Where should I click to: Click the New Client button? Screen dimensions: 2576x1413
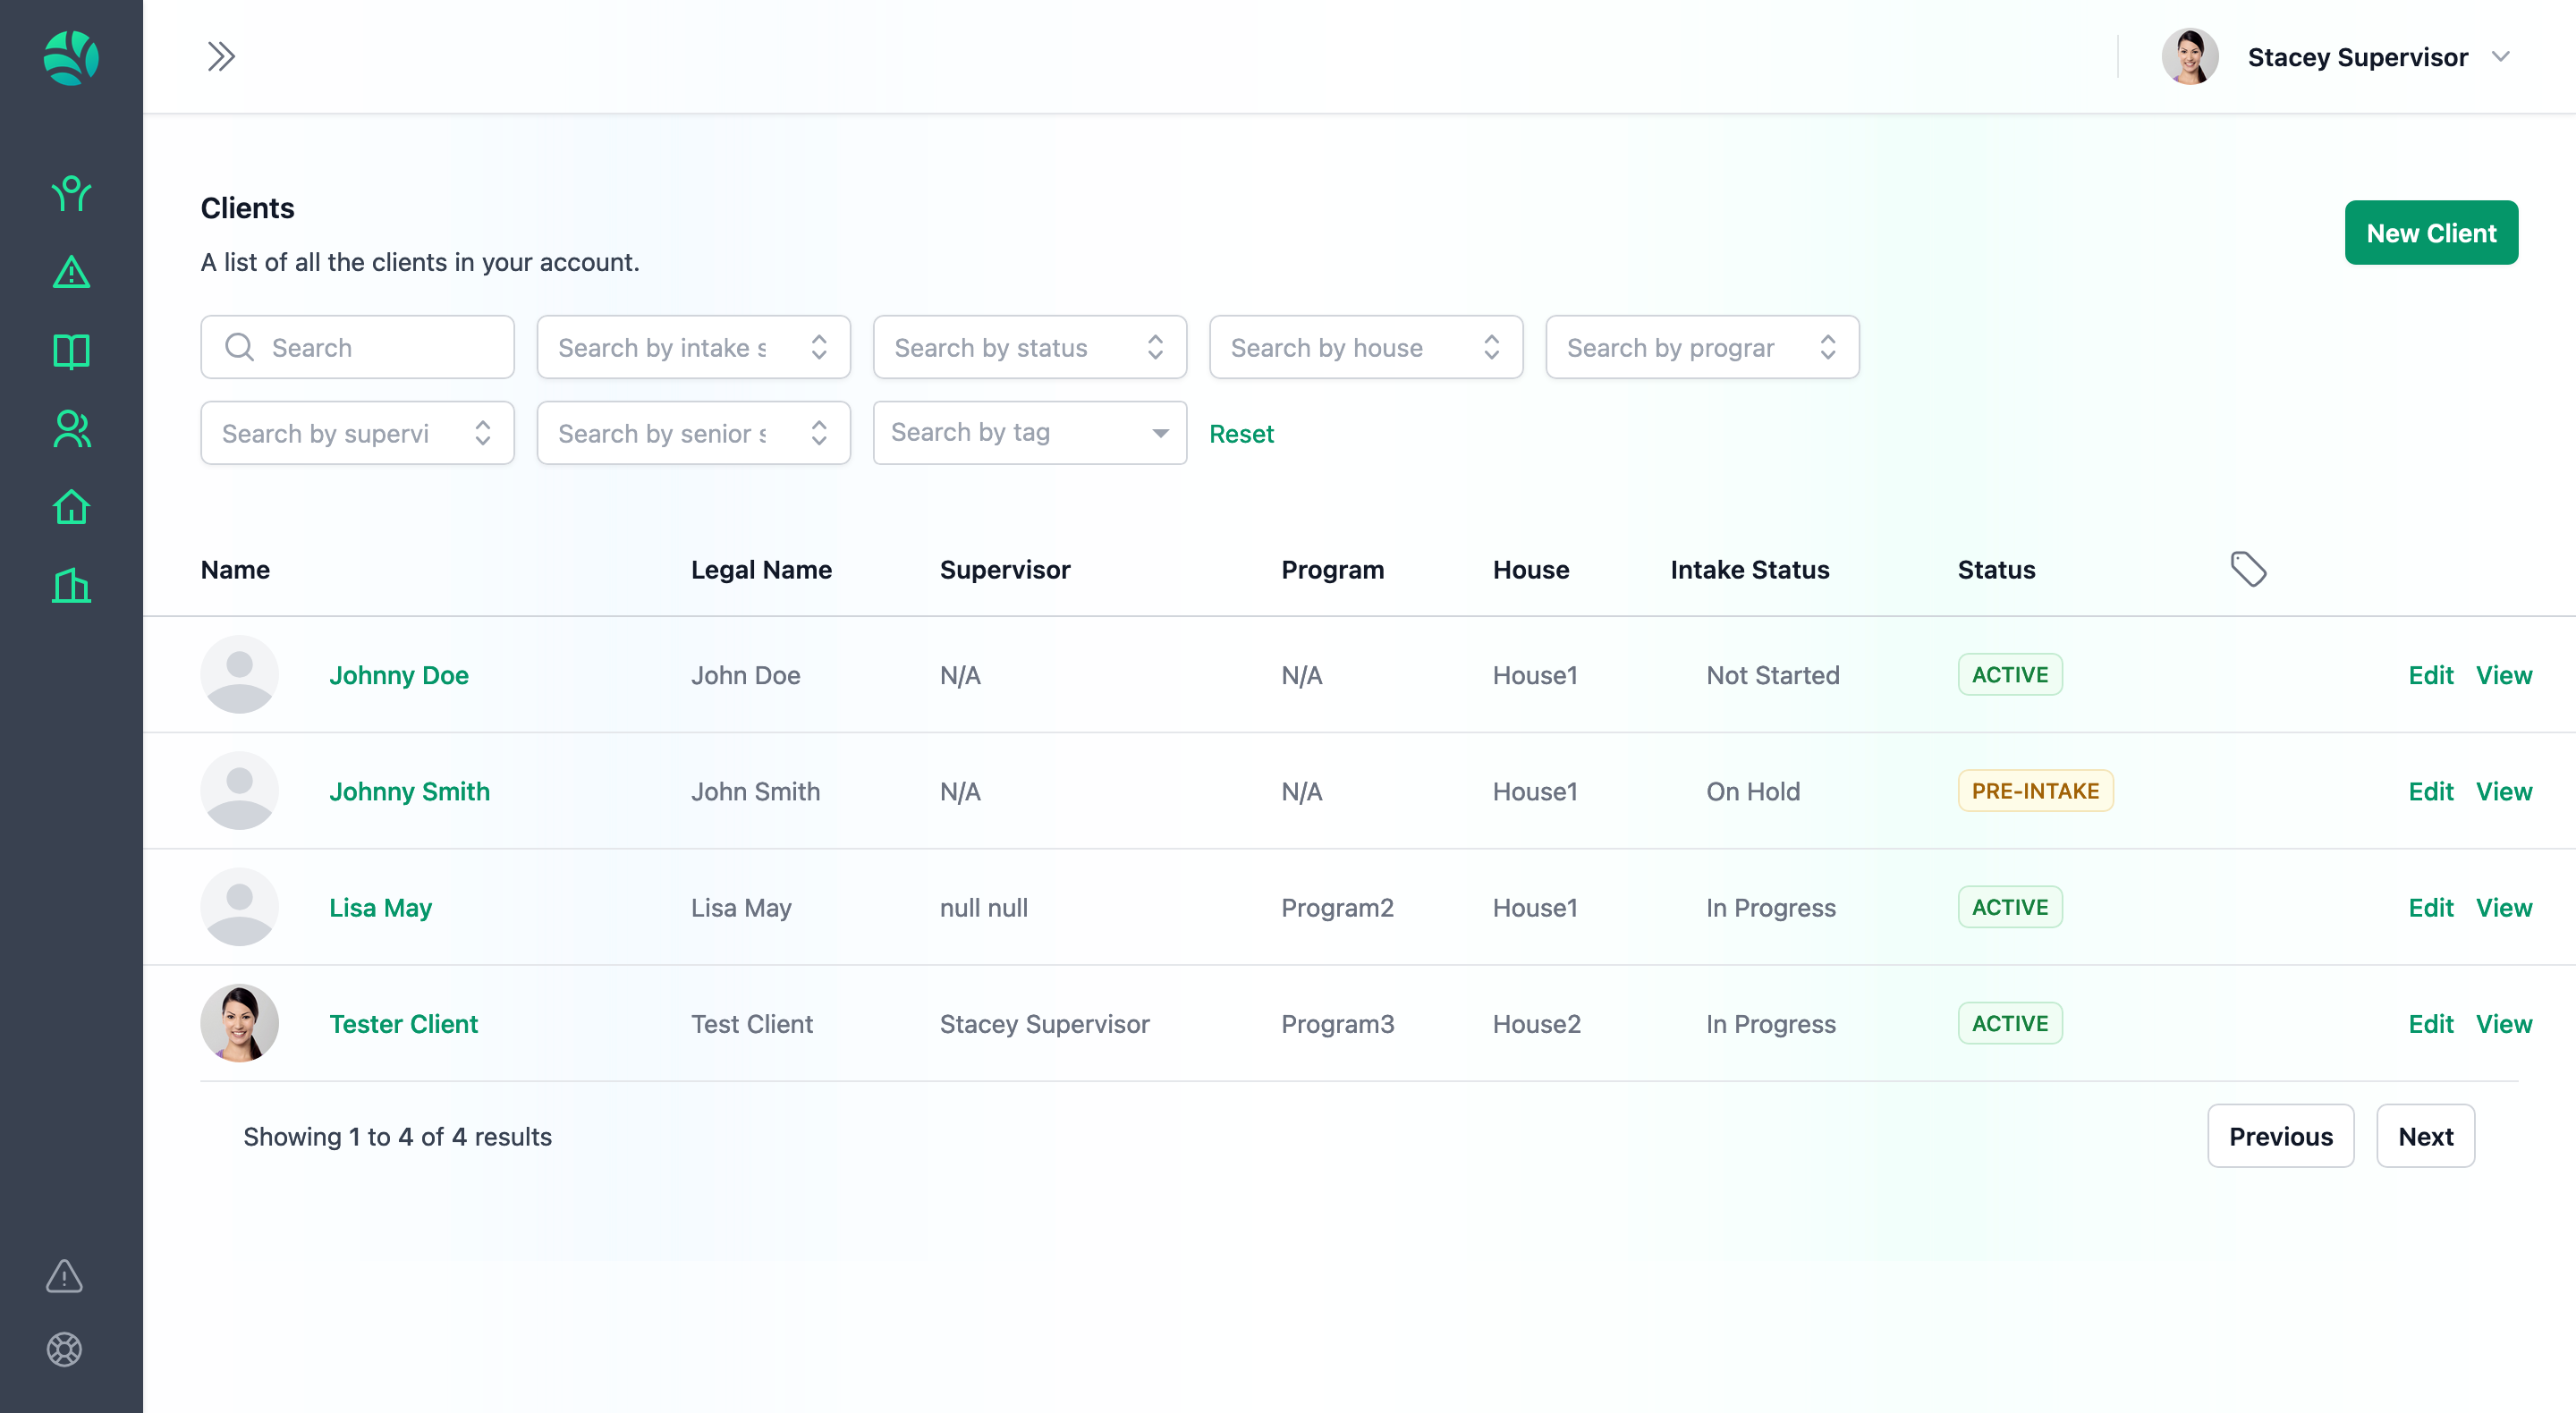(x=2430, y=233)
